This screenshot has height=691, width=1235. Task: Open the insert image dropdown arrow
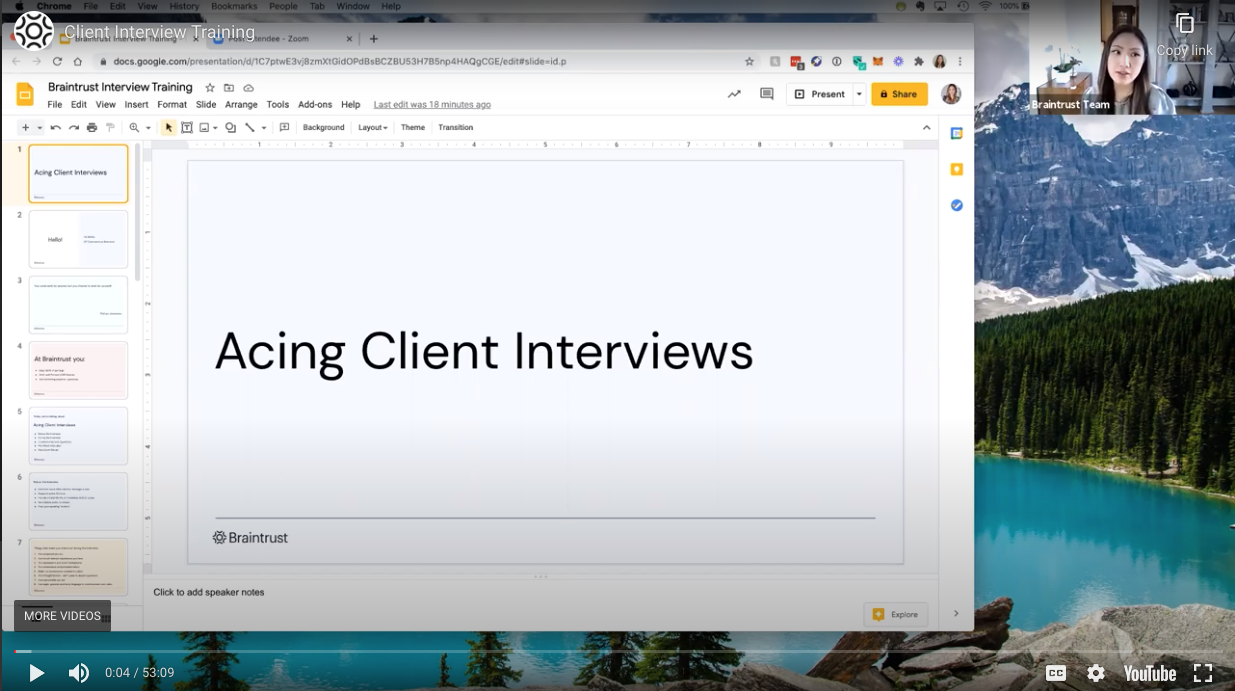click(x=215, y=128)
